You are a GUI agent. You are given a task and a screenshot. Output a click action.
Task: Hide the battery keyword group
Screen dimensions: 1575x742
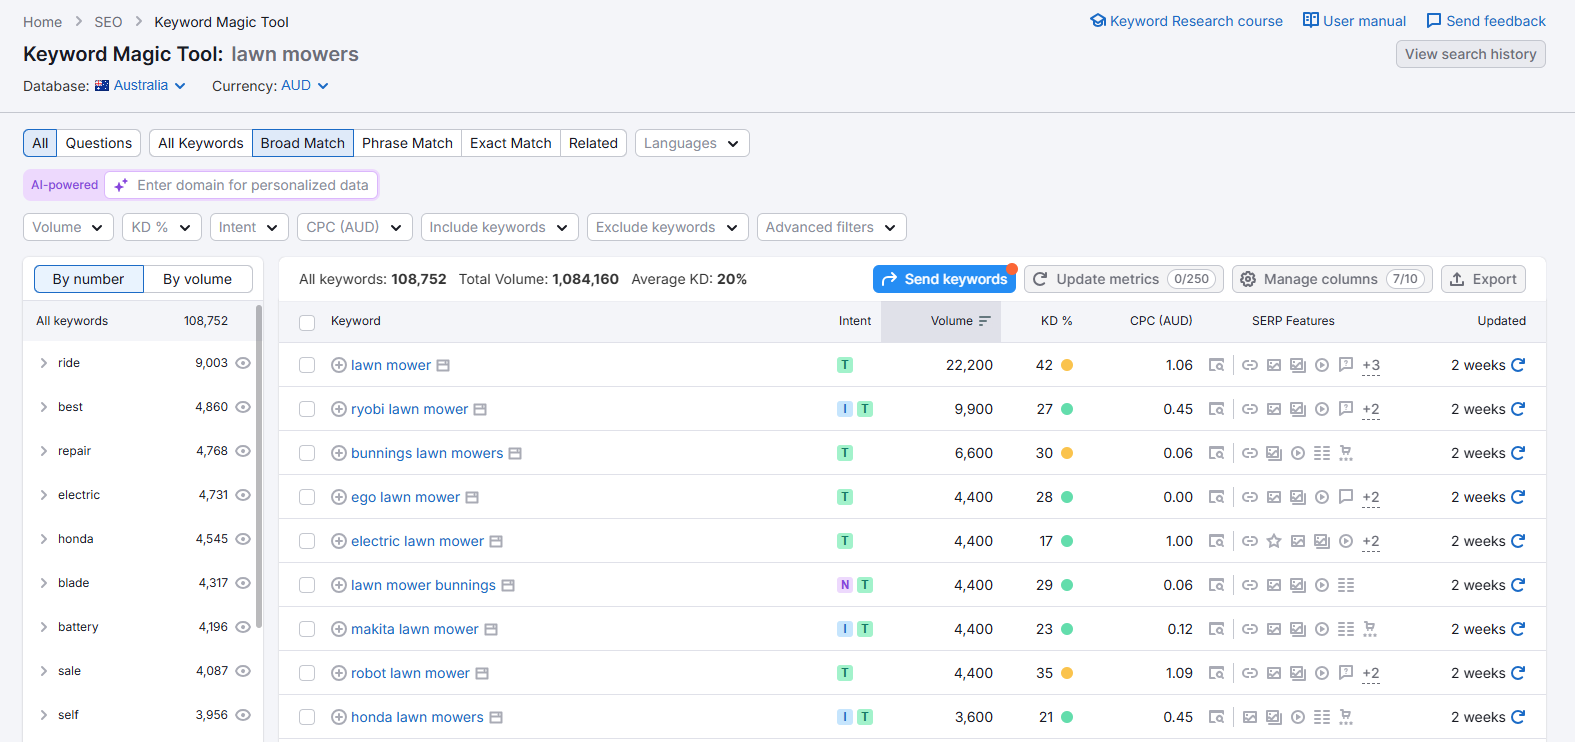coord(243,627)
